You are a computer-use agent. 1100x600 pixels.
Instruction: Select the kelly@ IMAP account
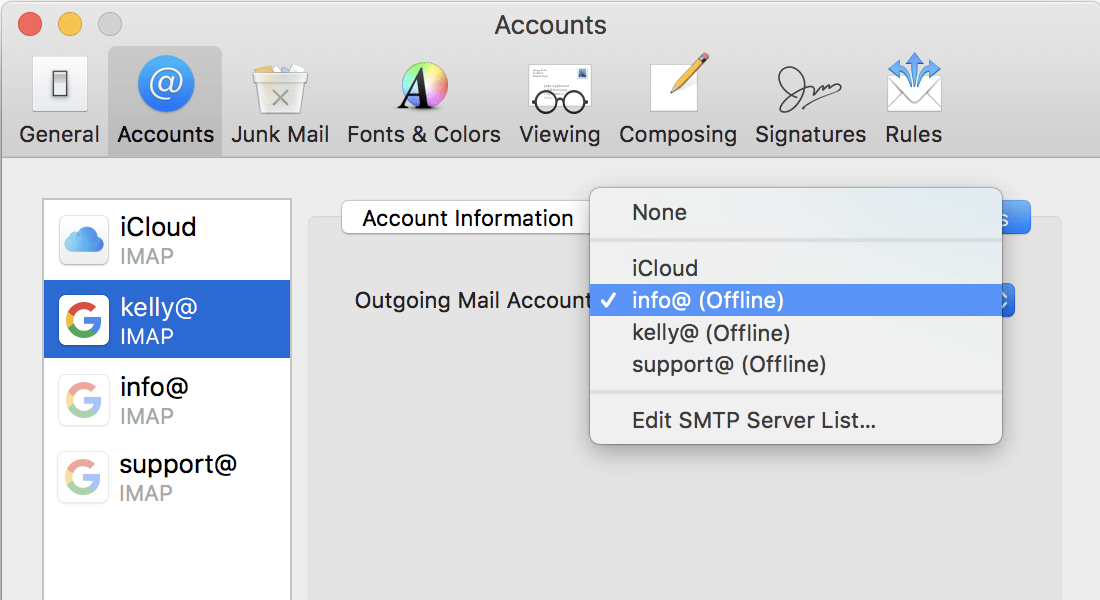click(x=167, y=318)
